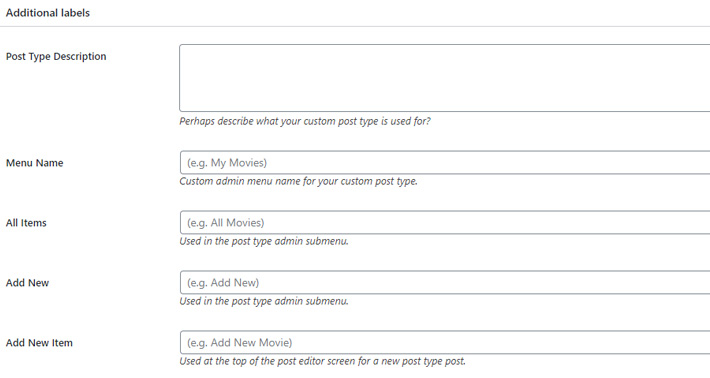This screenshot has height=378, width=710.
Task: Click the divider line below Additional labels
Action: tap(355, 26)
